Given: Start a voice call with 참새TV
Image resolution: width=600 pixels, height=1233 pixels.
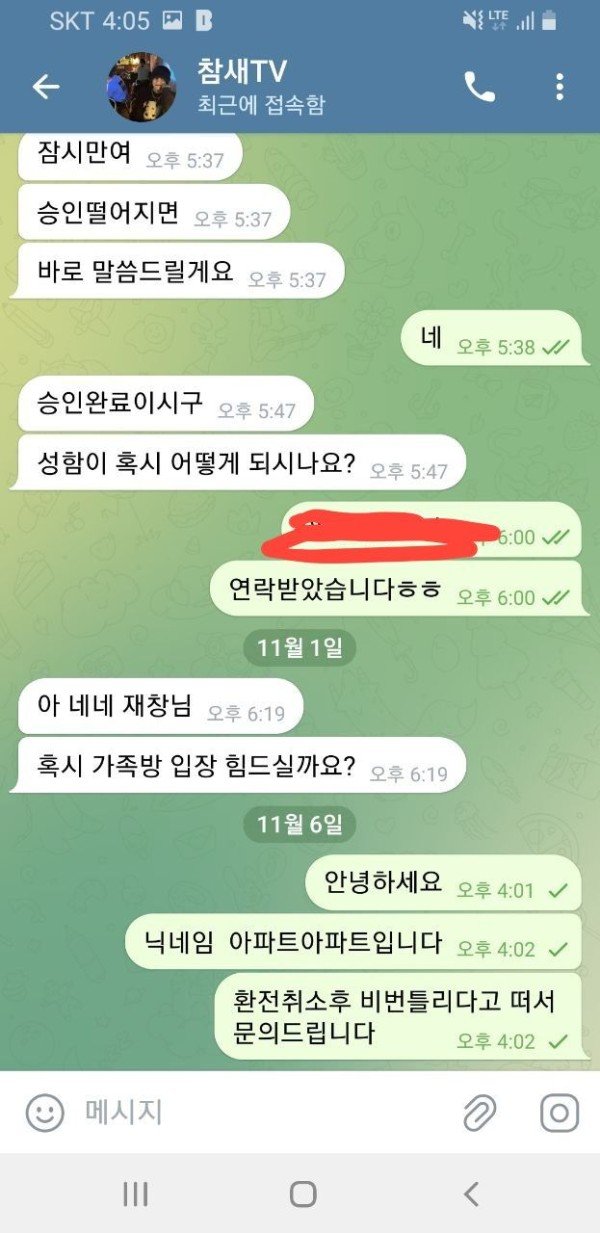Looking at the screenshot, I should click(480, 87).
